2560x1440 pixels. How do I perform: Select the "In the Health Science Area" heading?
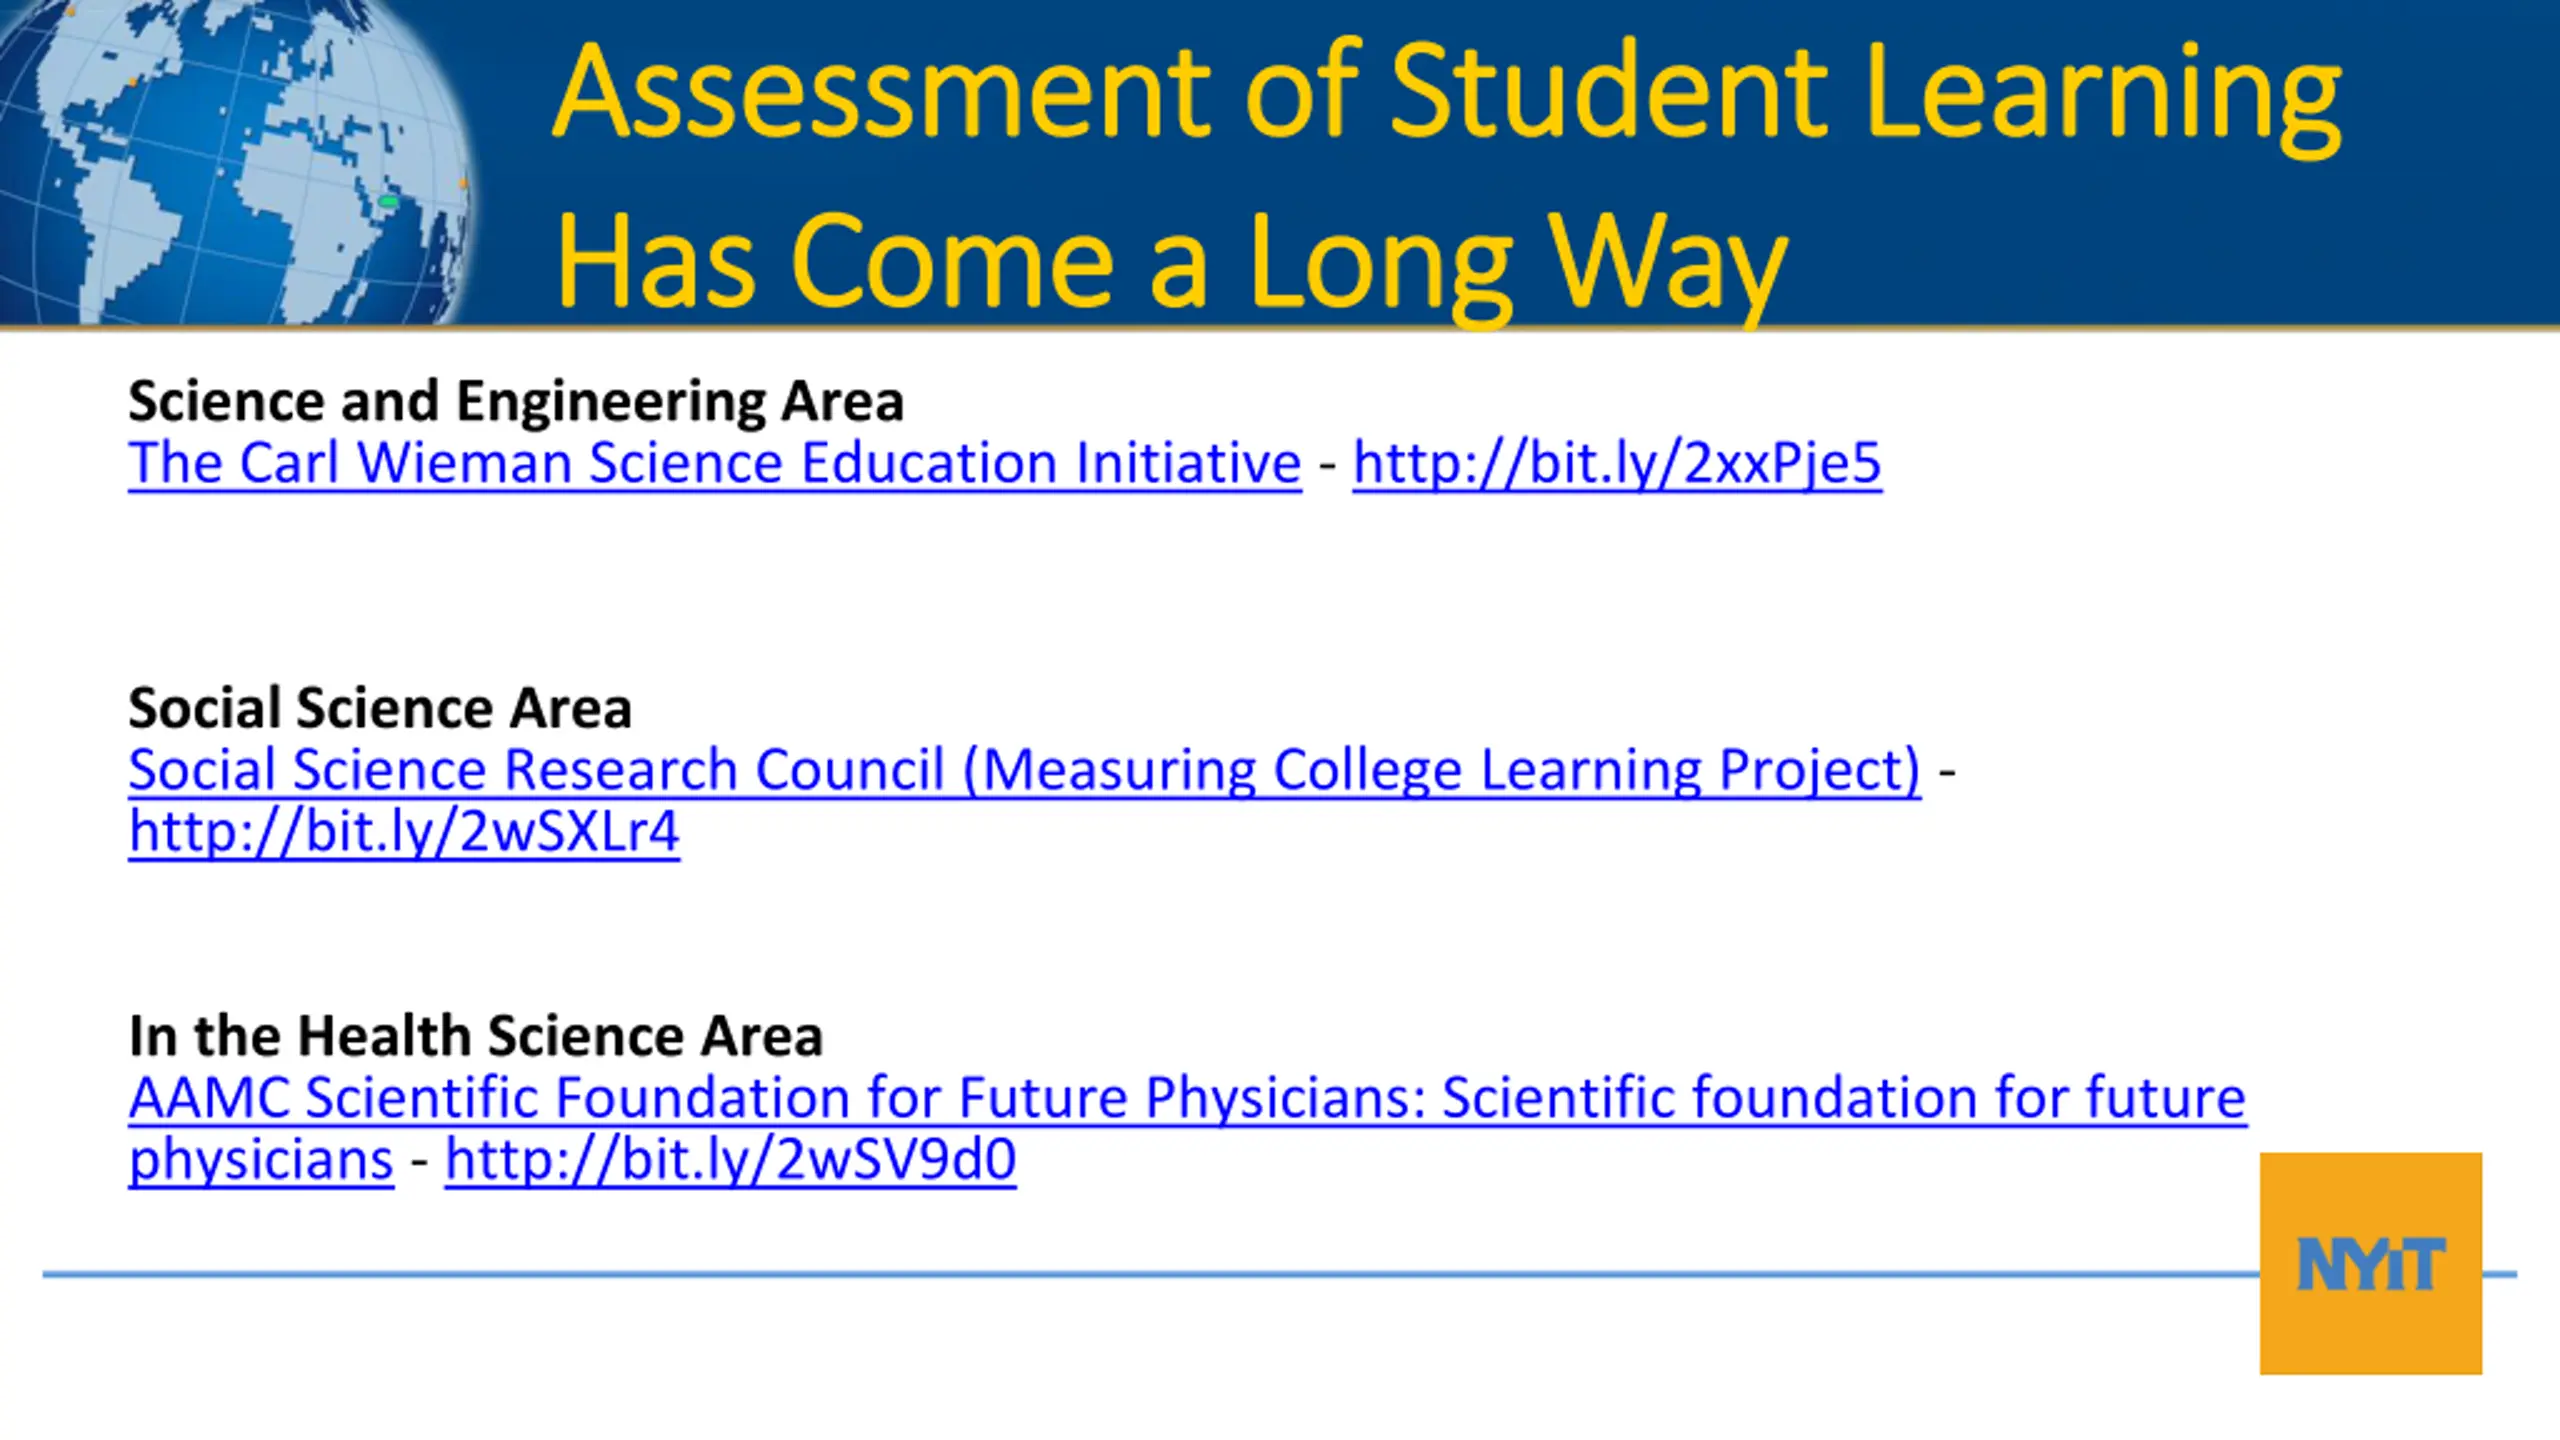476,1035
